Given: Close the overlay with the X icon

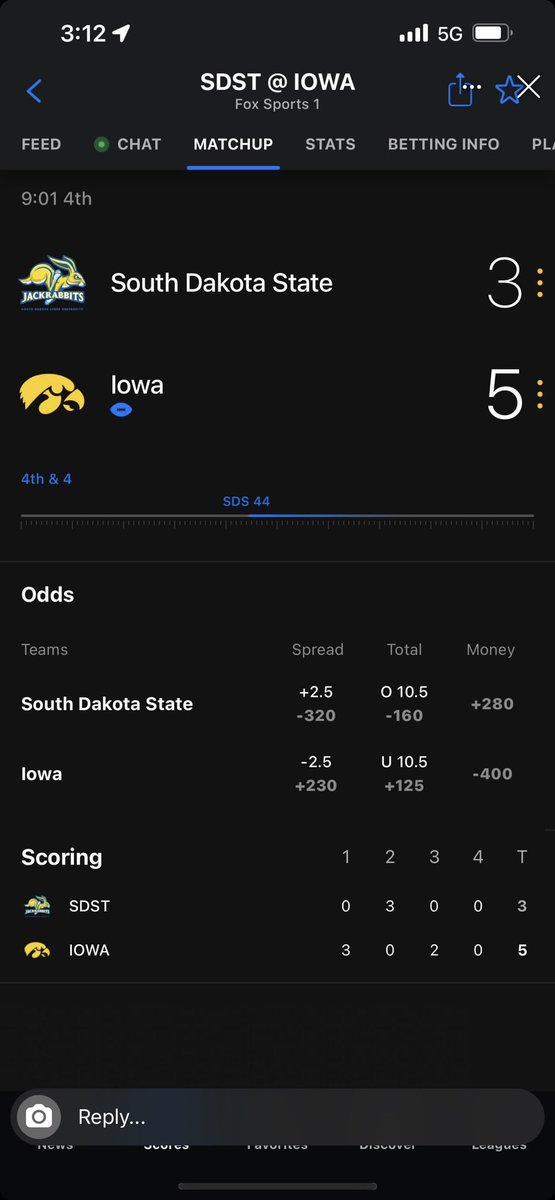Looking at the screenshot, I should (530, 88).
